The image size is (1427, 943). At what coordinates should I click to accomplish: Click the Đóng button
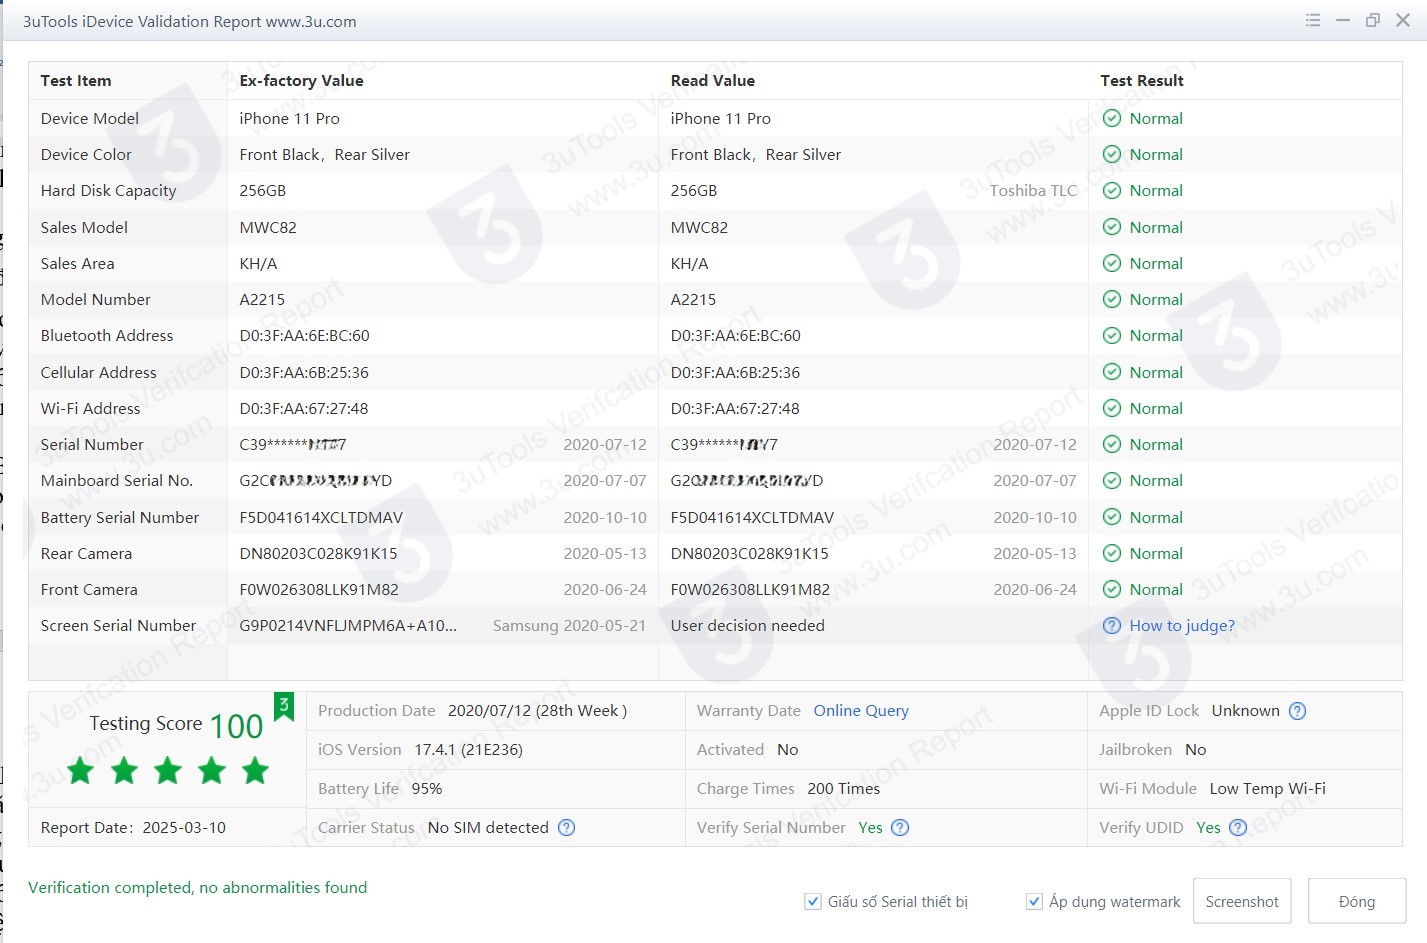(1356, 902)
